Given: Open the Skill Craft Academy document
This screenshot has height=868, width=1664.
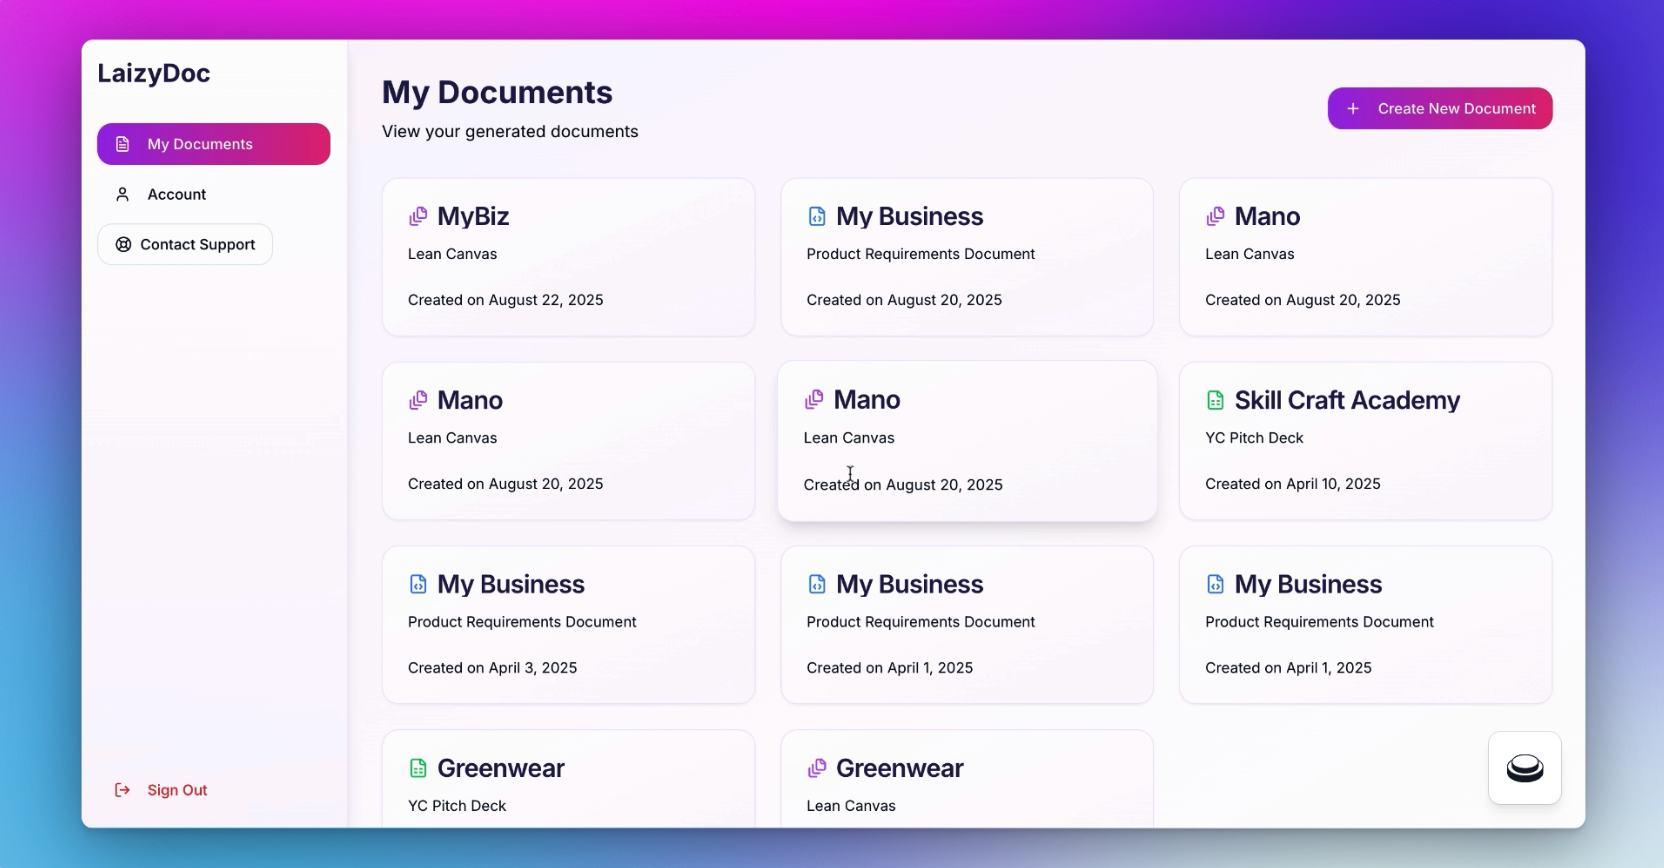Looking at the screenshot, I should coord(1347,400).
